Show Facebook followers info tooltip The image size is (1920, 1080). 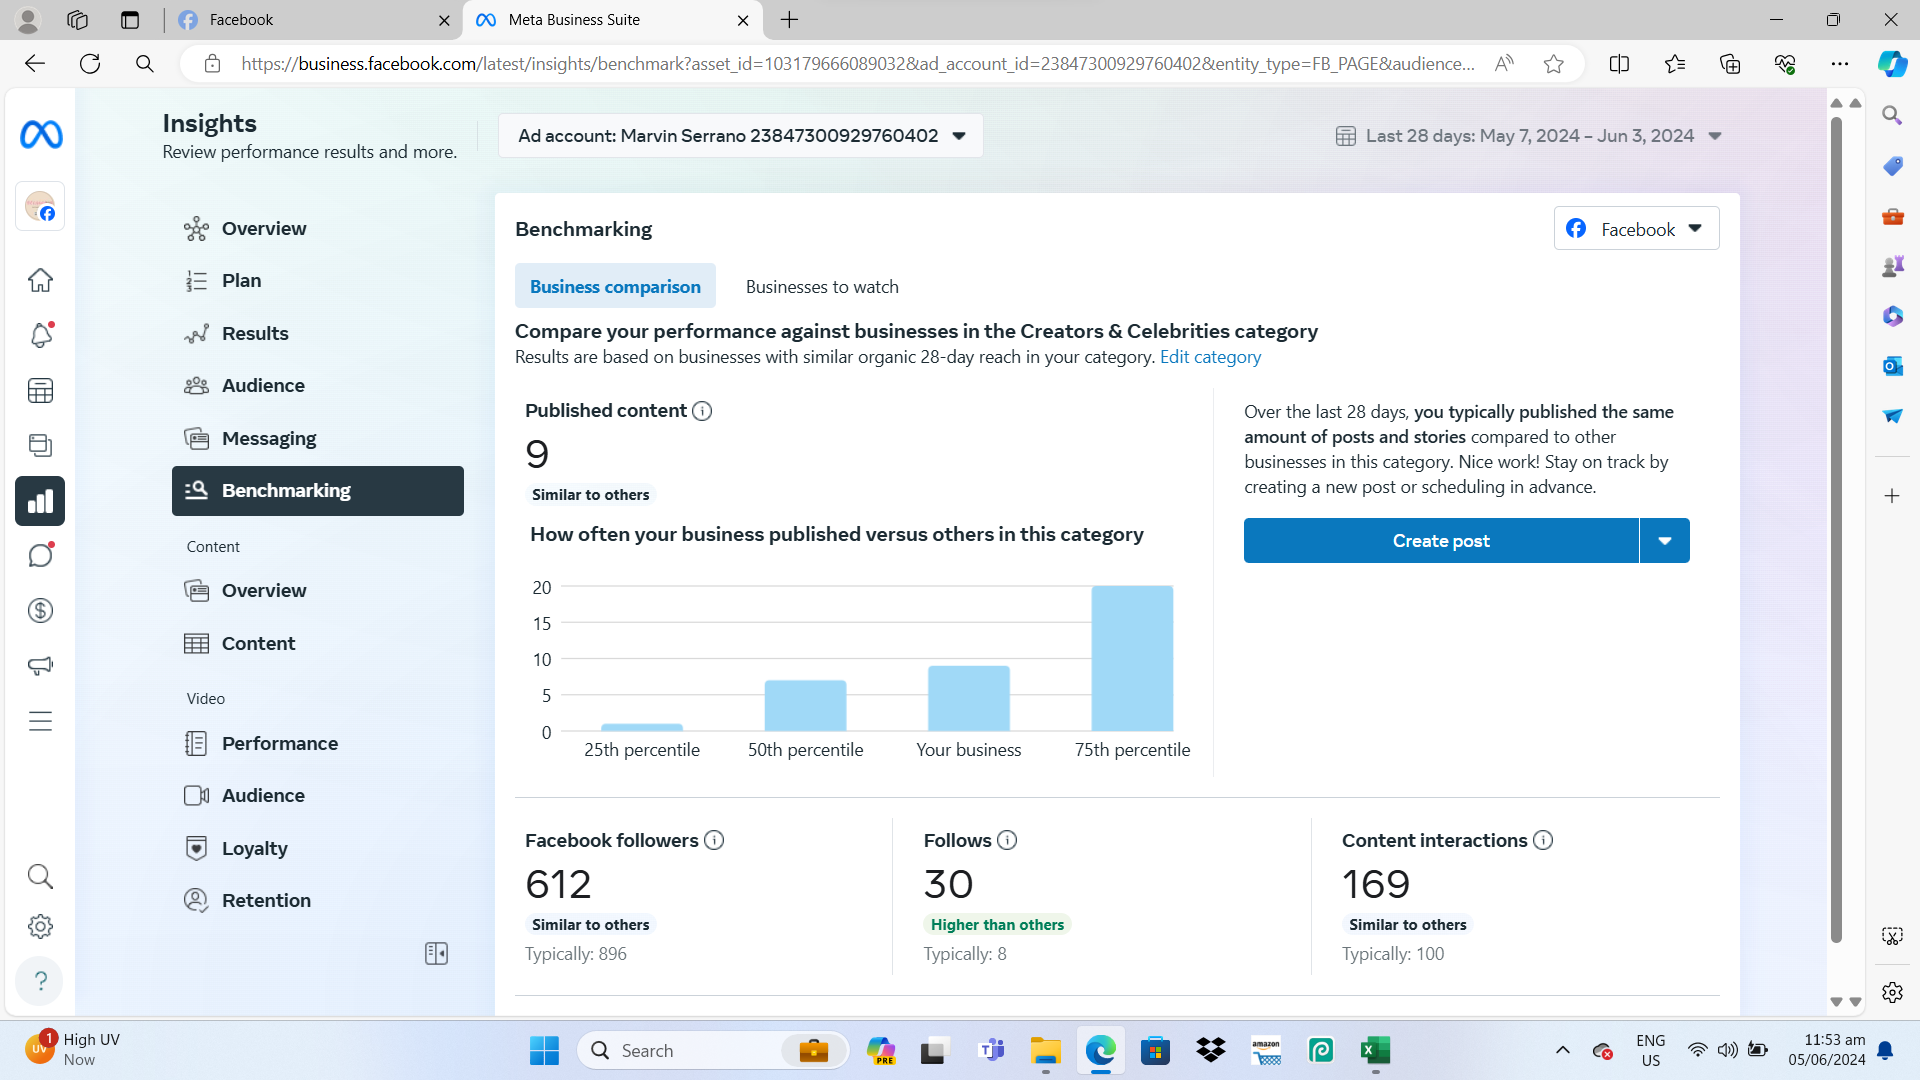point(714,840)
